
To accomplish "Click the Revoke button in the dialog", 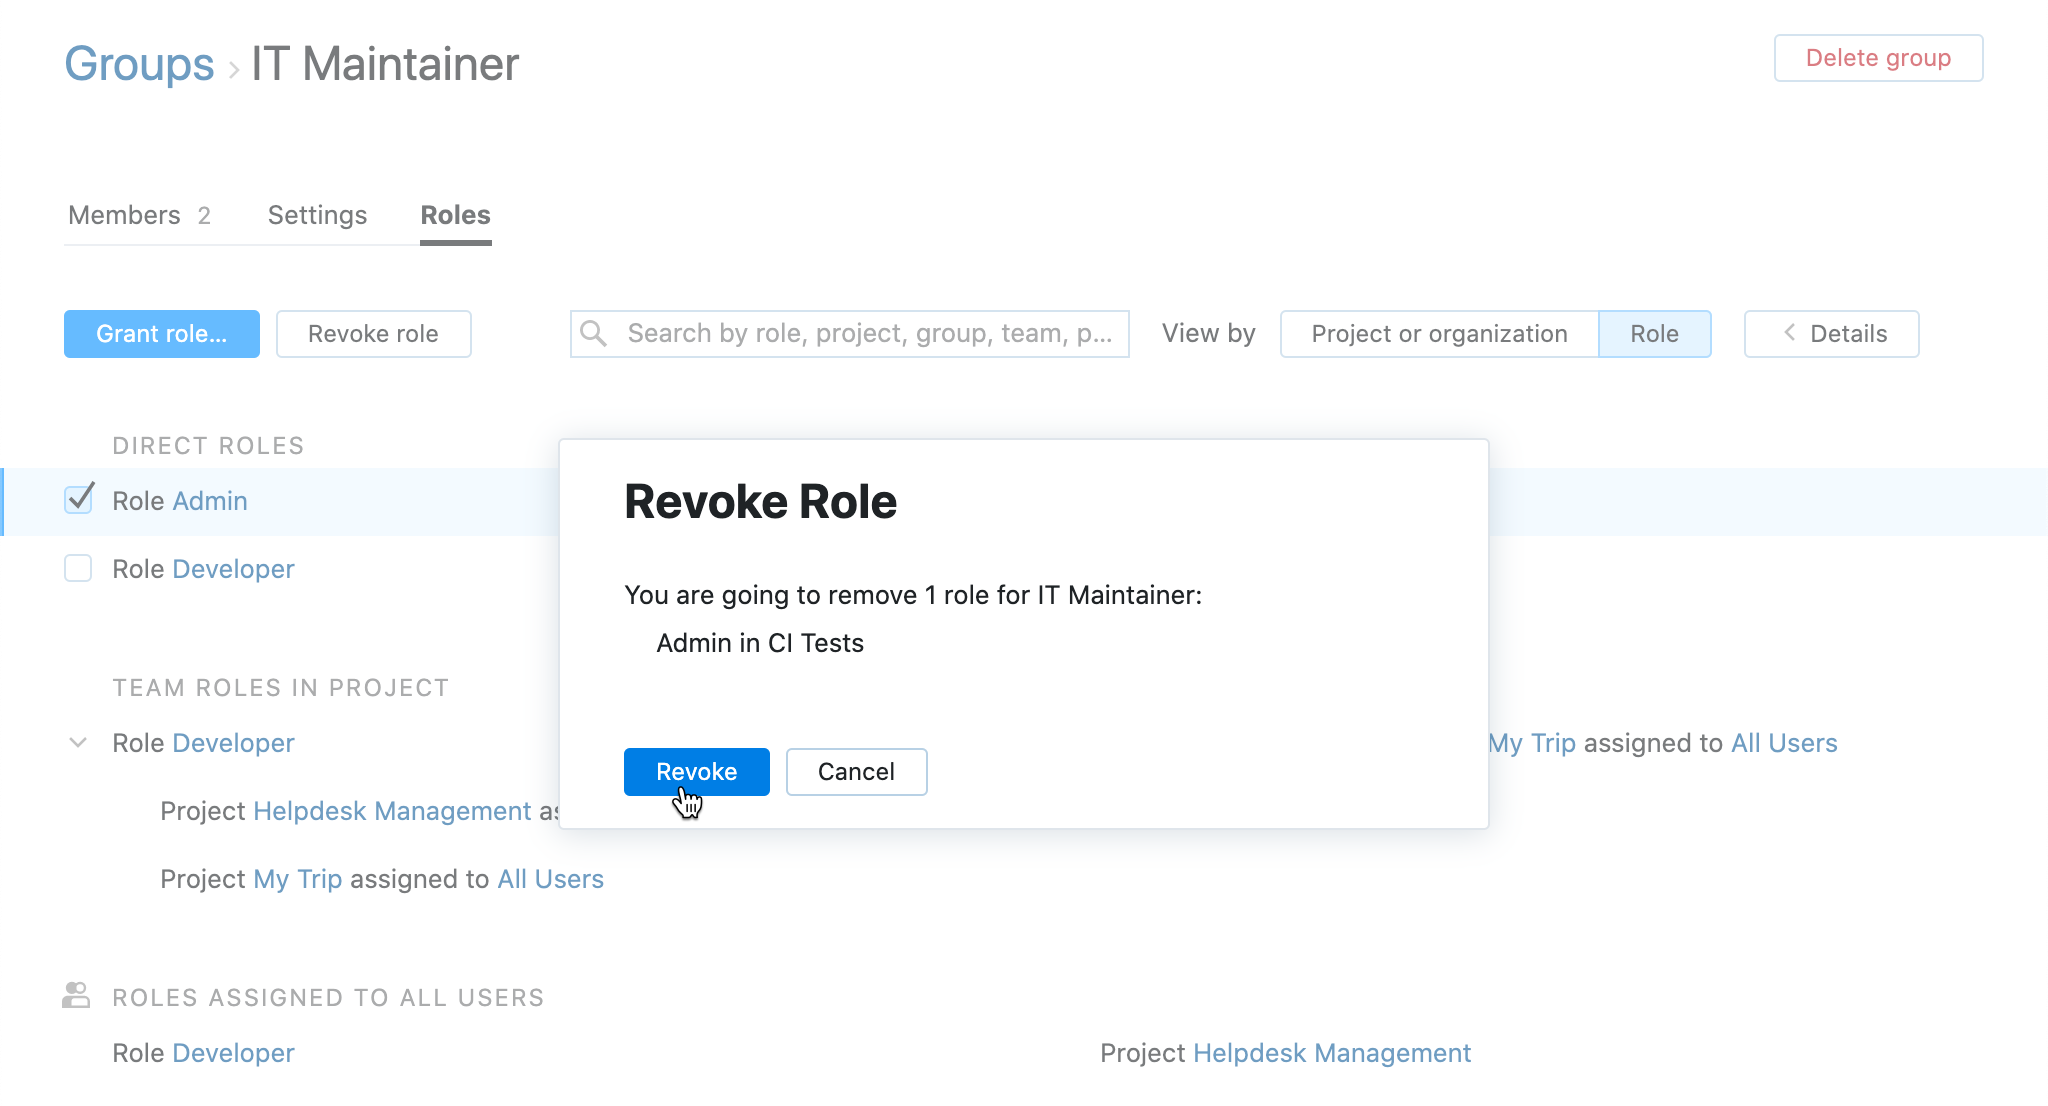I will click(x=697, y=771).
